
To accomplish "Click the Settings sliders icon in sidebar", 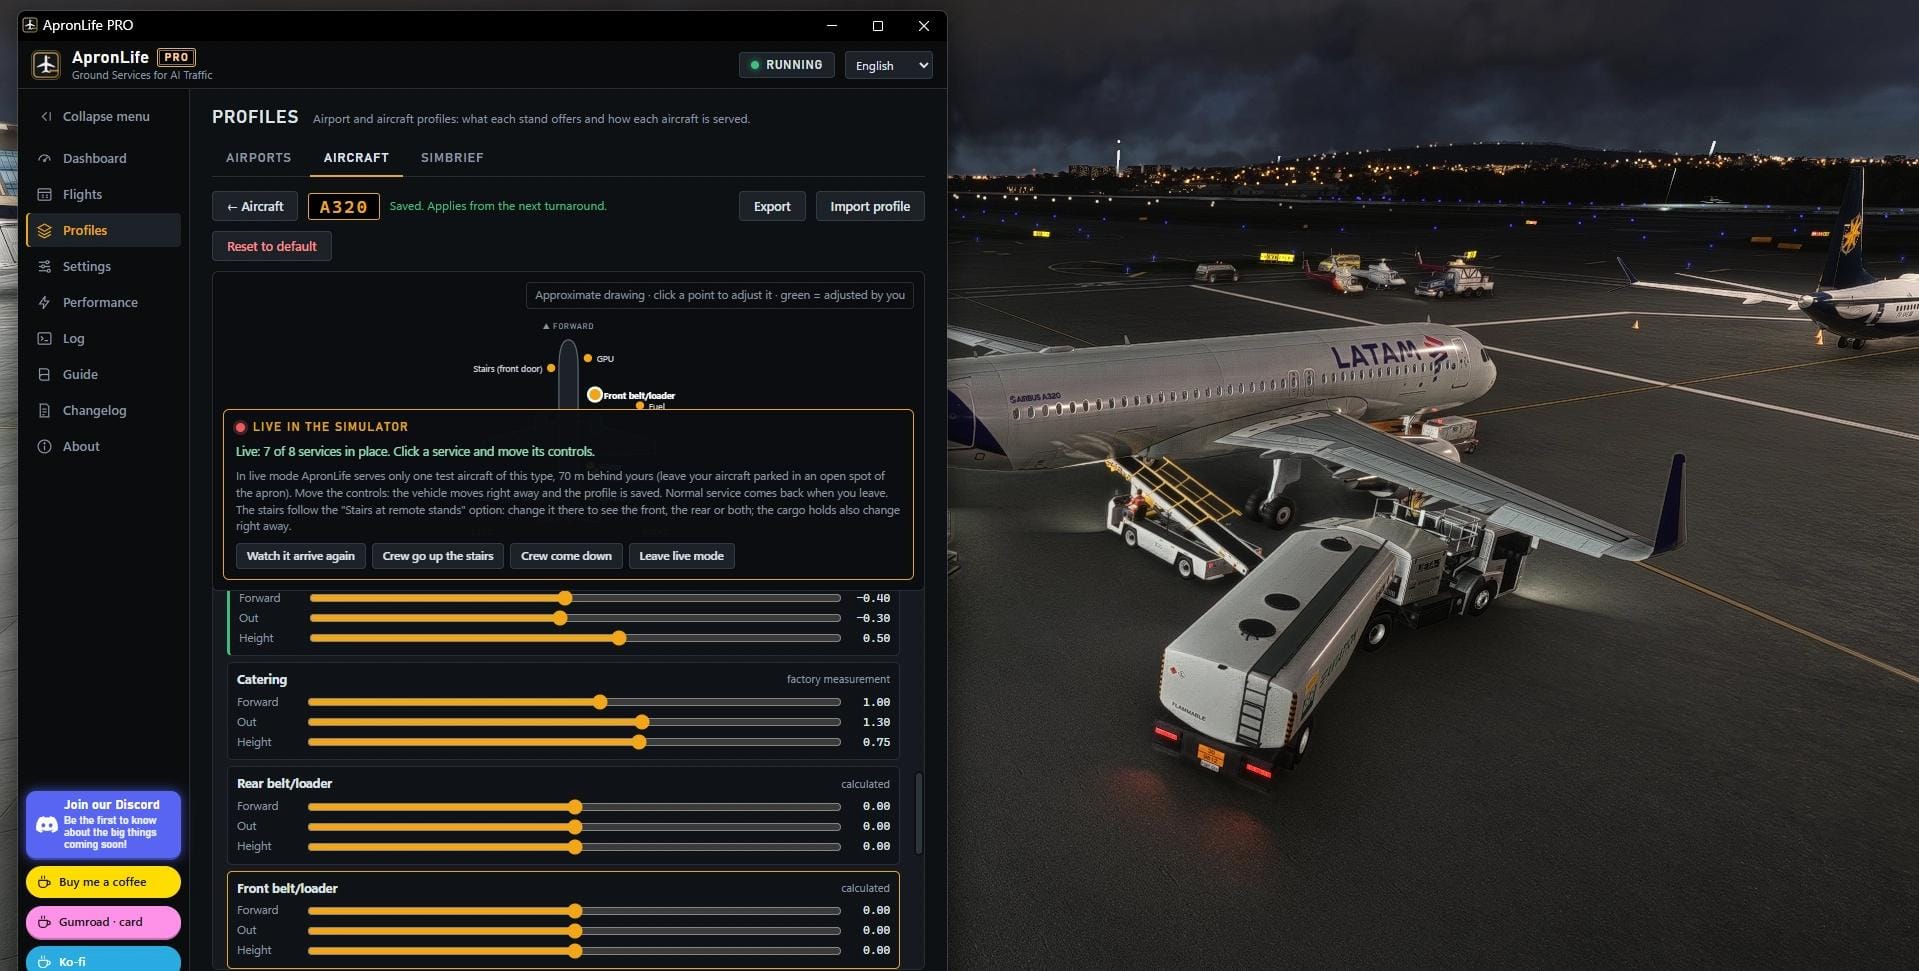I will click(x=44, y=266).
